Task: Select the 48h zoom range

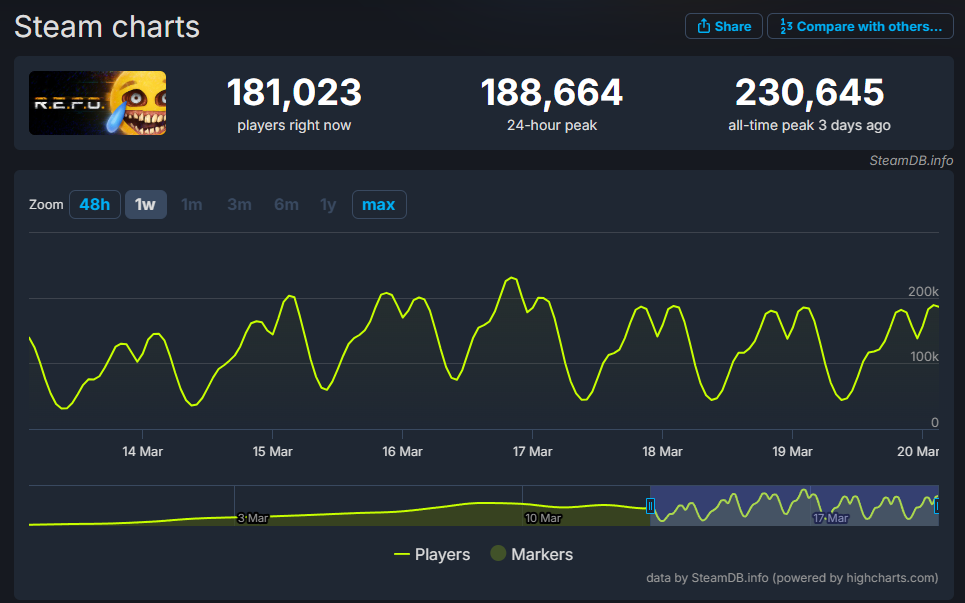Action: (x=95, y=204)
